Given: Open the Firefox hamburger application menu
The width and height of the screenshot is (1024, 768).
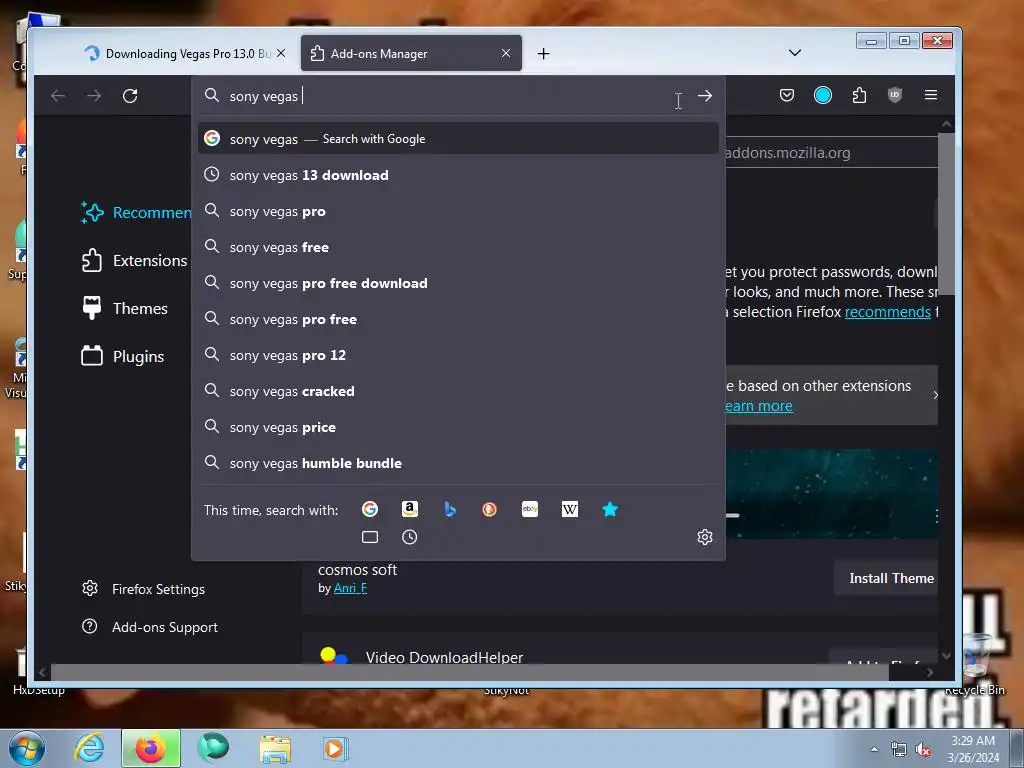Looking at the screenshot, I should coord(931,95).
